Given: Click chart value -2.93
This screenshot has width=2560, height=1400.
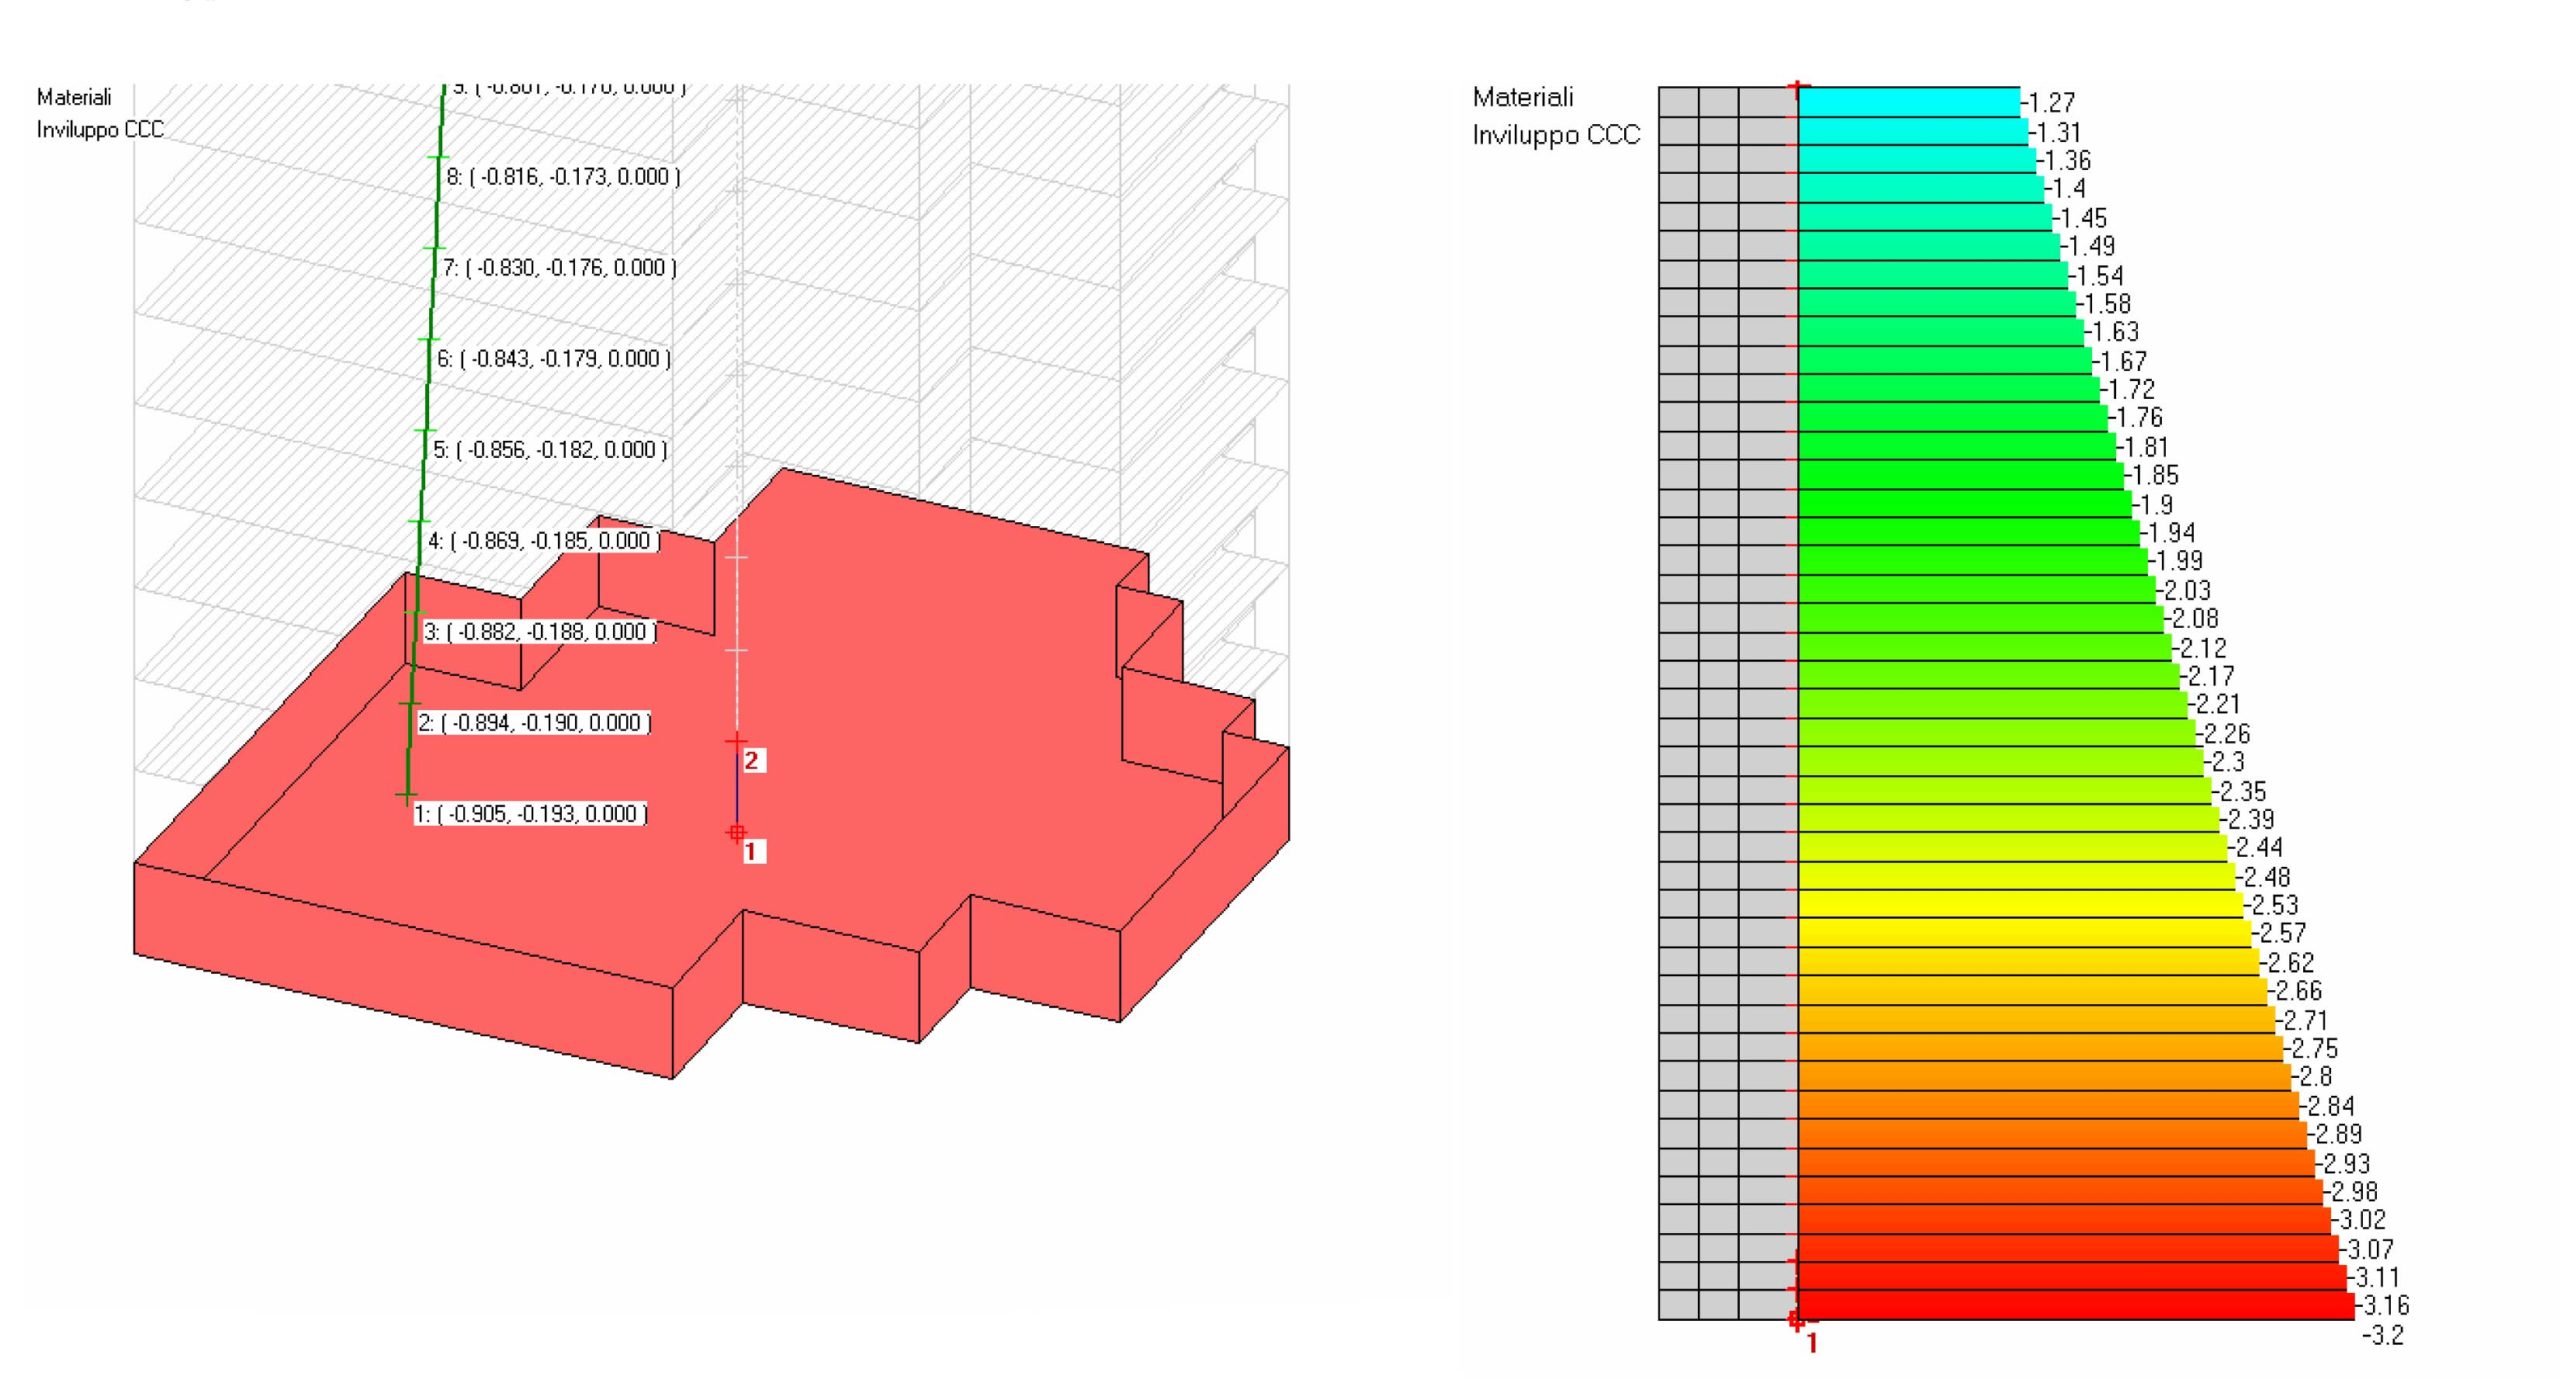Looking at the screenshot, I should click(2344, 1164).
